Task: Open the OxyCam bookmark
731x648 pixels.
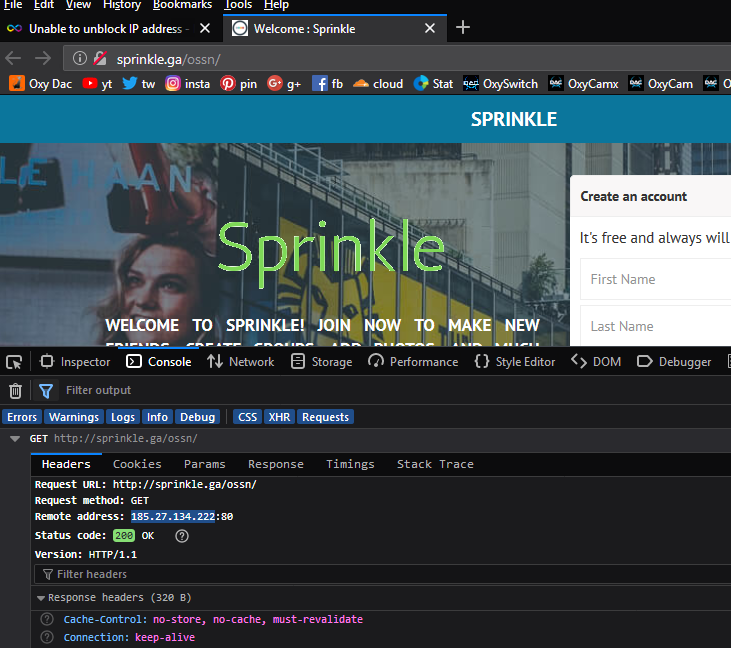Action: tap(660, 84)
